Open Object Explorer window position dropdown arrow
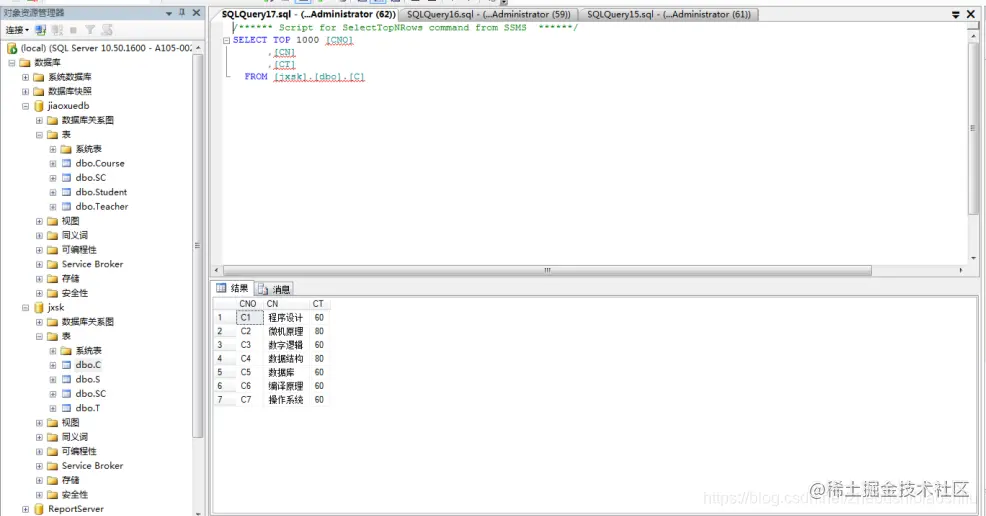The width and height of the screenshot is (986, 516). (x=169, y=13)
